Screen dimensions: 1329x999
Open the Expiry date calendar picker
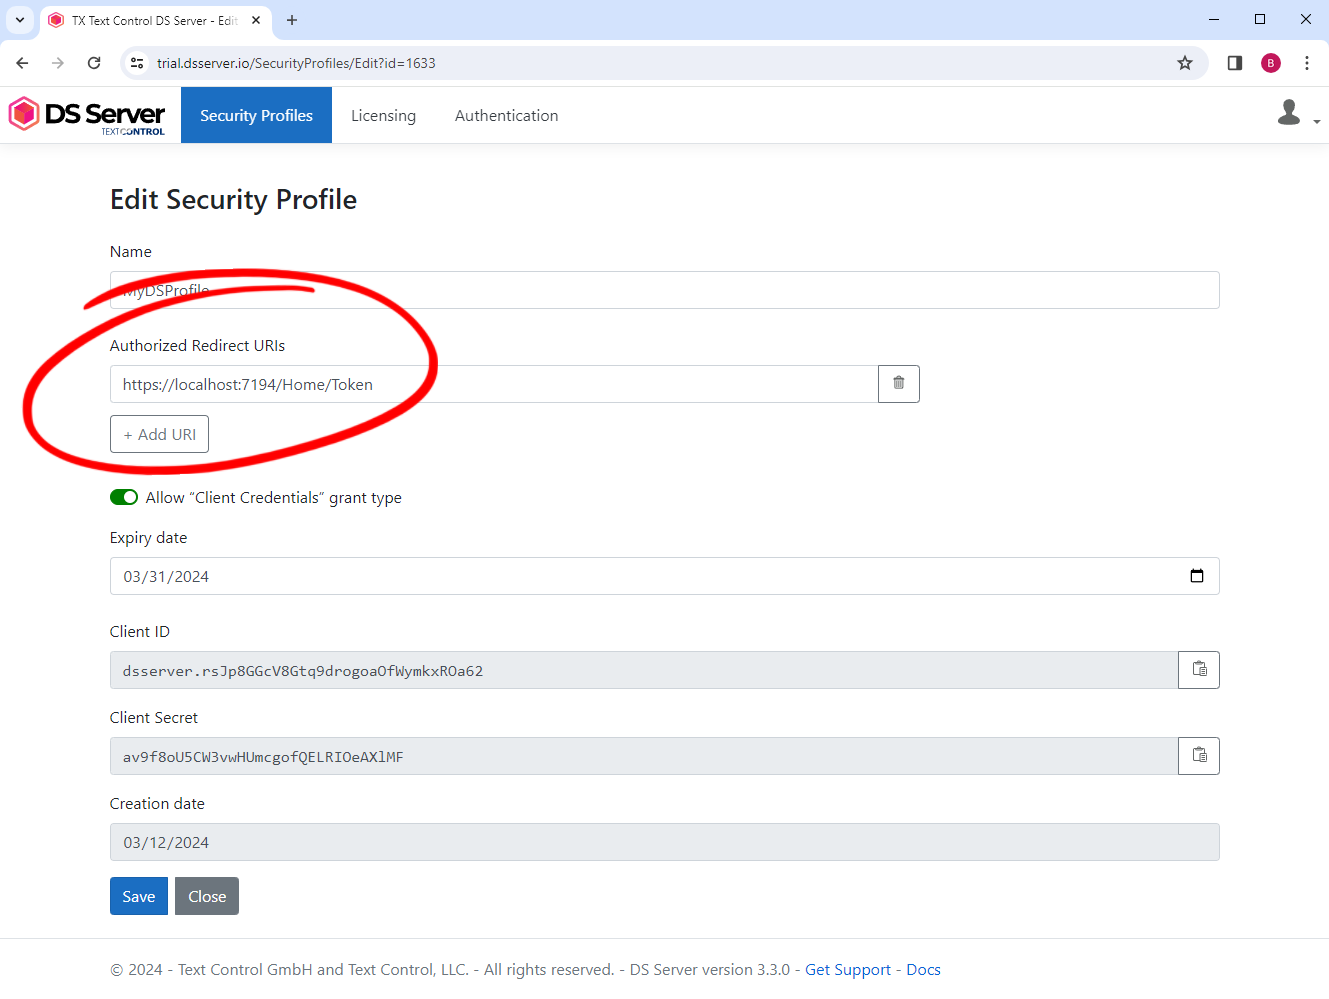(1197, 576)
